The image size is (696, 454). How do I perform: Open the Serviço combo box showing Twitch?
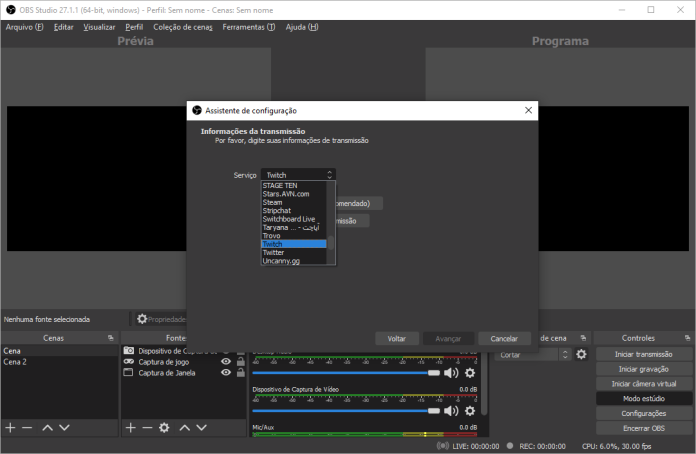(298, 175)
